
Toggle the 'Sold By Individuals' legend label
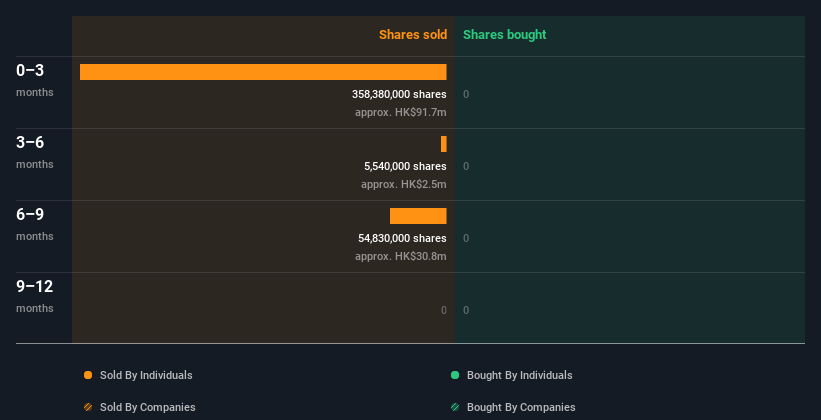coord(146,375)
